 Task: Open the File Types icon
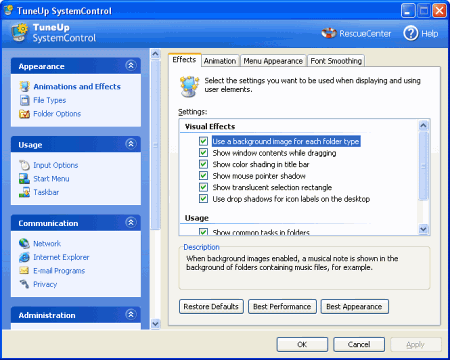25,100
